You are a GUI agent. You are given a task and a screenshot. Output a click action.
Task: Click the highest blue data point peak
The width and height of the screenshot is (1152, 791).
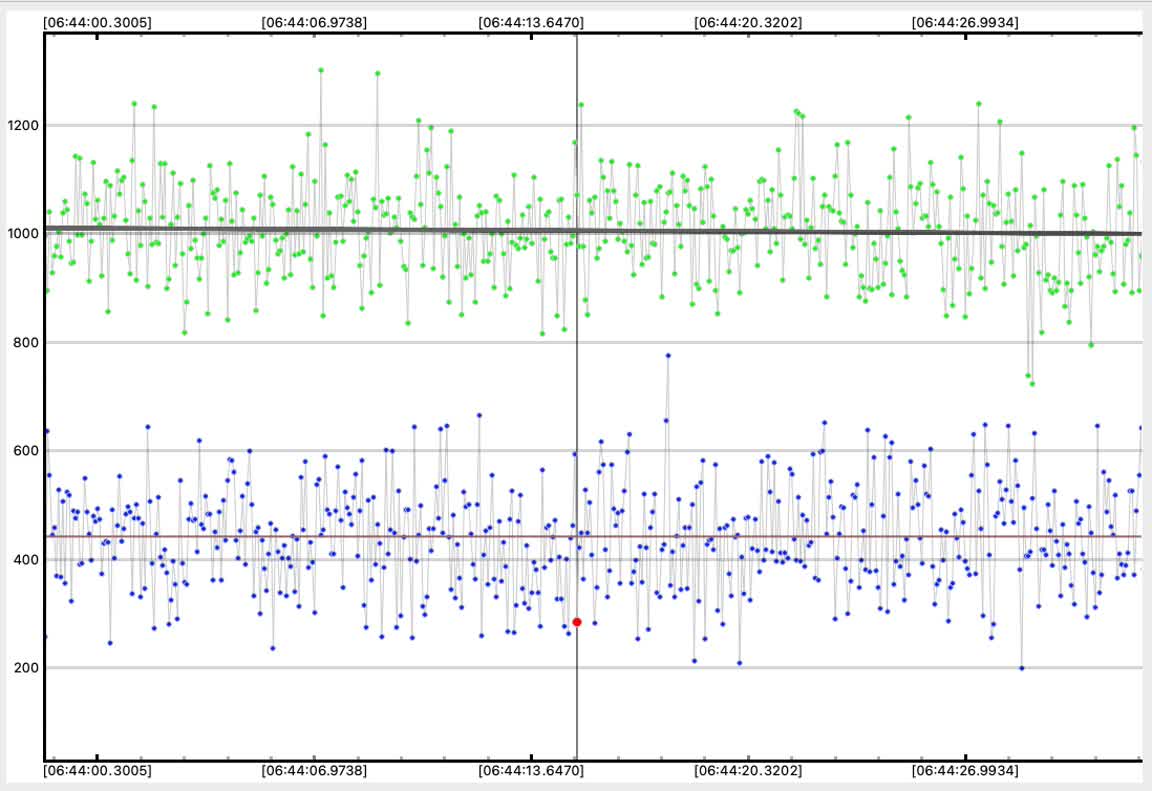point(668,355)
